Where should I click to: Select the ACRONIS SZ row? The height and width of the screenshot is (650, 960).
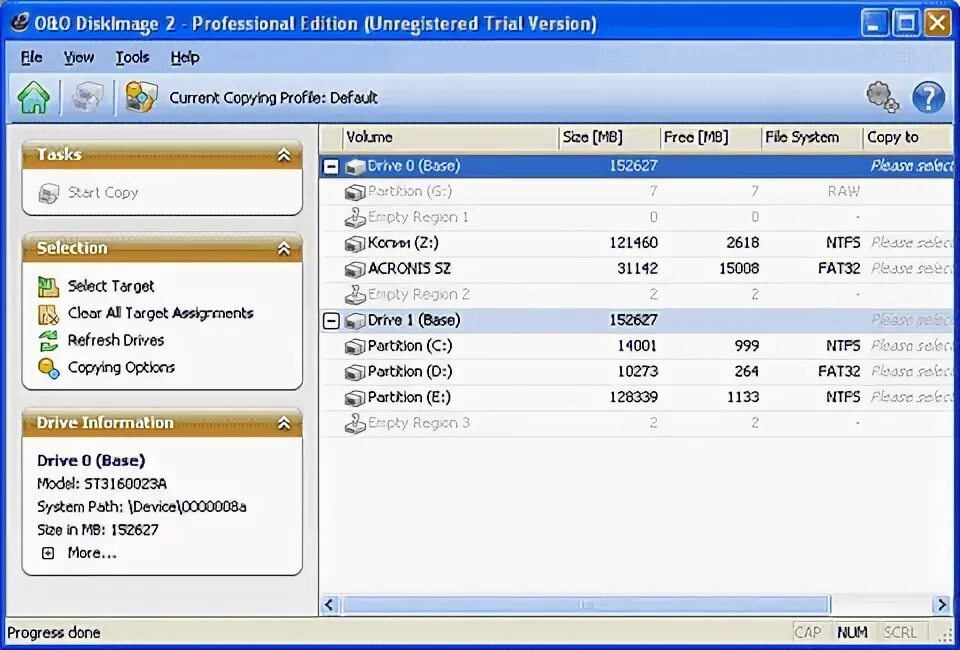[x=637, y=269]
